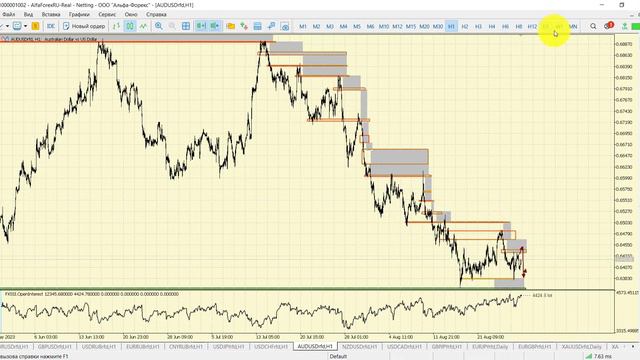Open the GBPUSDrfd,H1 chart tab

[x=55, y=347]
